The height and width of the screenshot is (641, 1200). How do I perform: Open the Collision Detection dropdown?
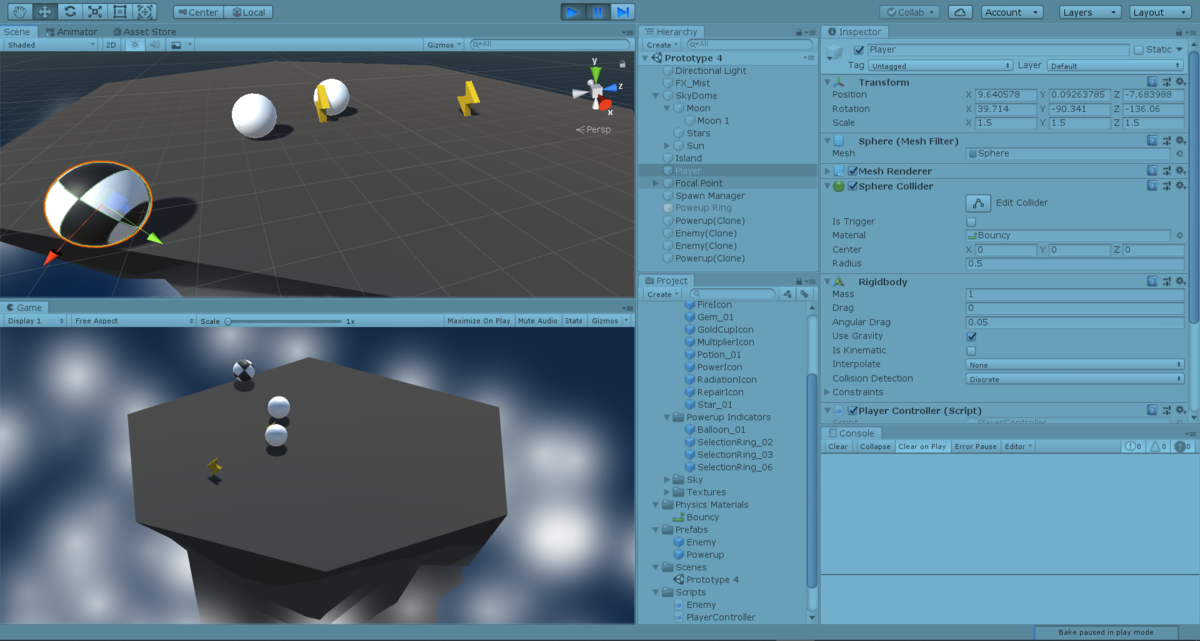click(x=1076, y=379)
